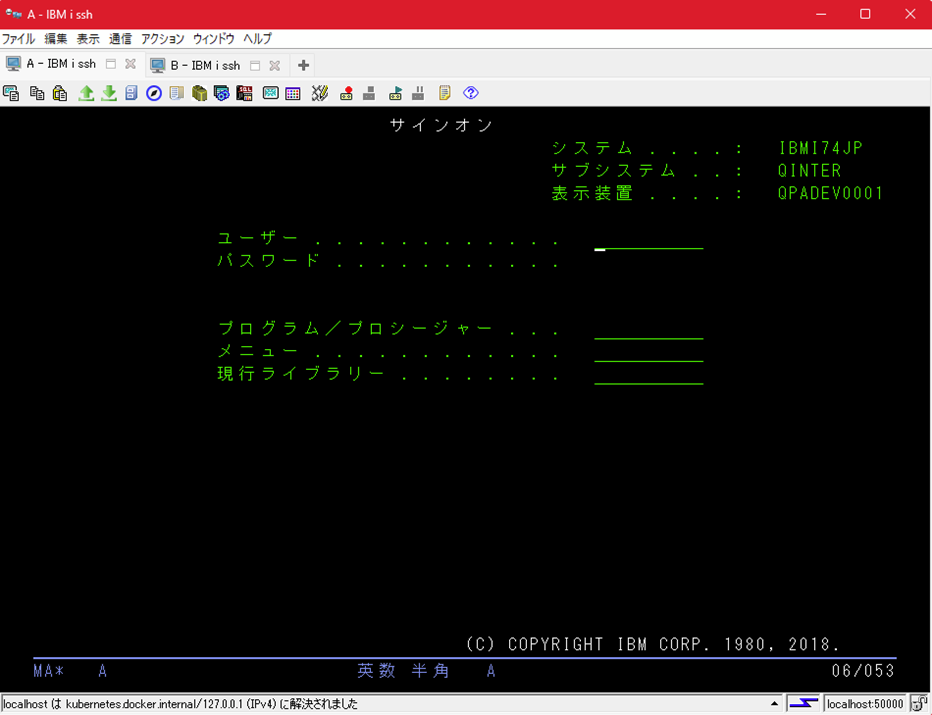The width and height of the screenshot is (932, 715).
Task: Maximize the IBM i ssh window
Action: [x=865, y=14]
